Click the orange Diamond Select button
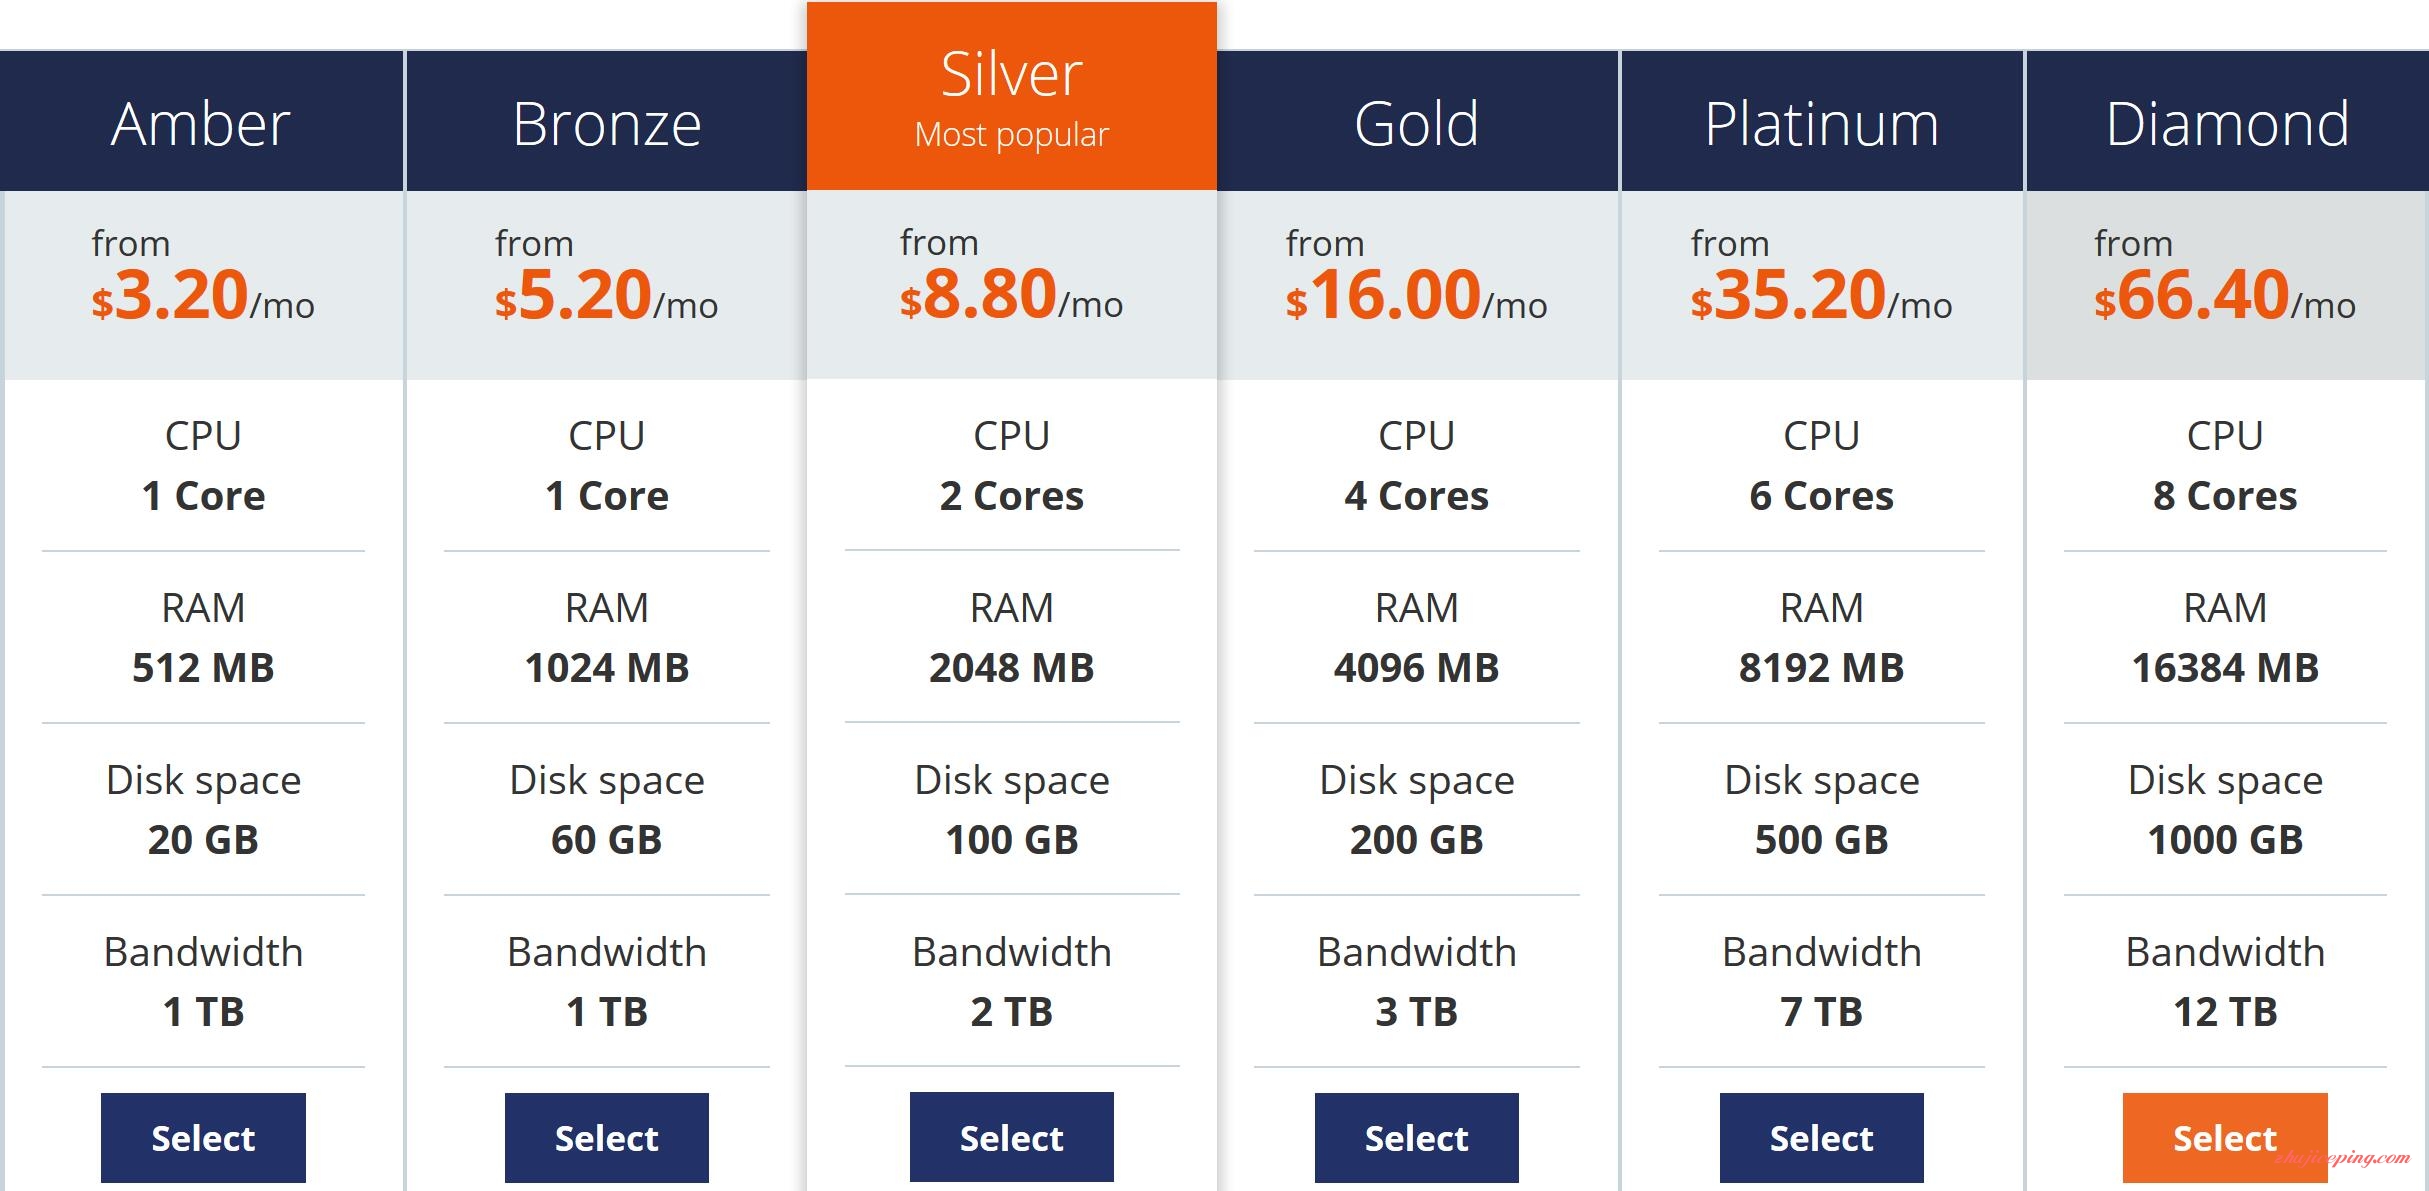 (2224, 1137)
